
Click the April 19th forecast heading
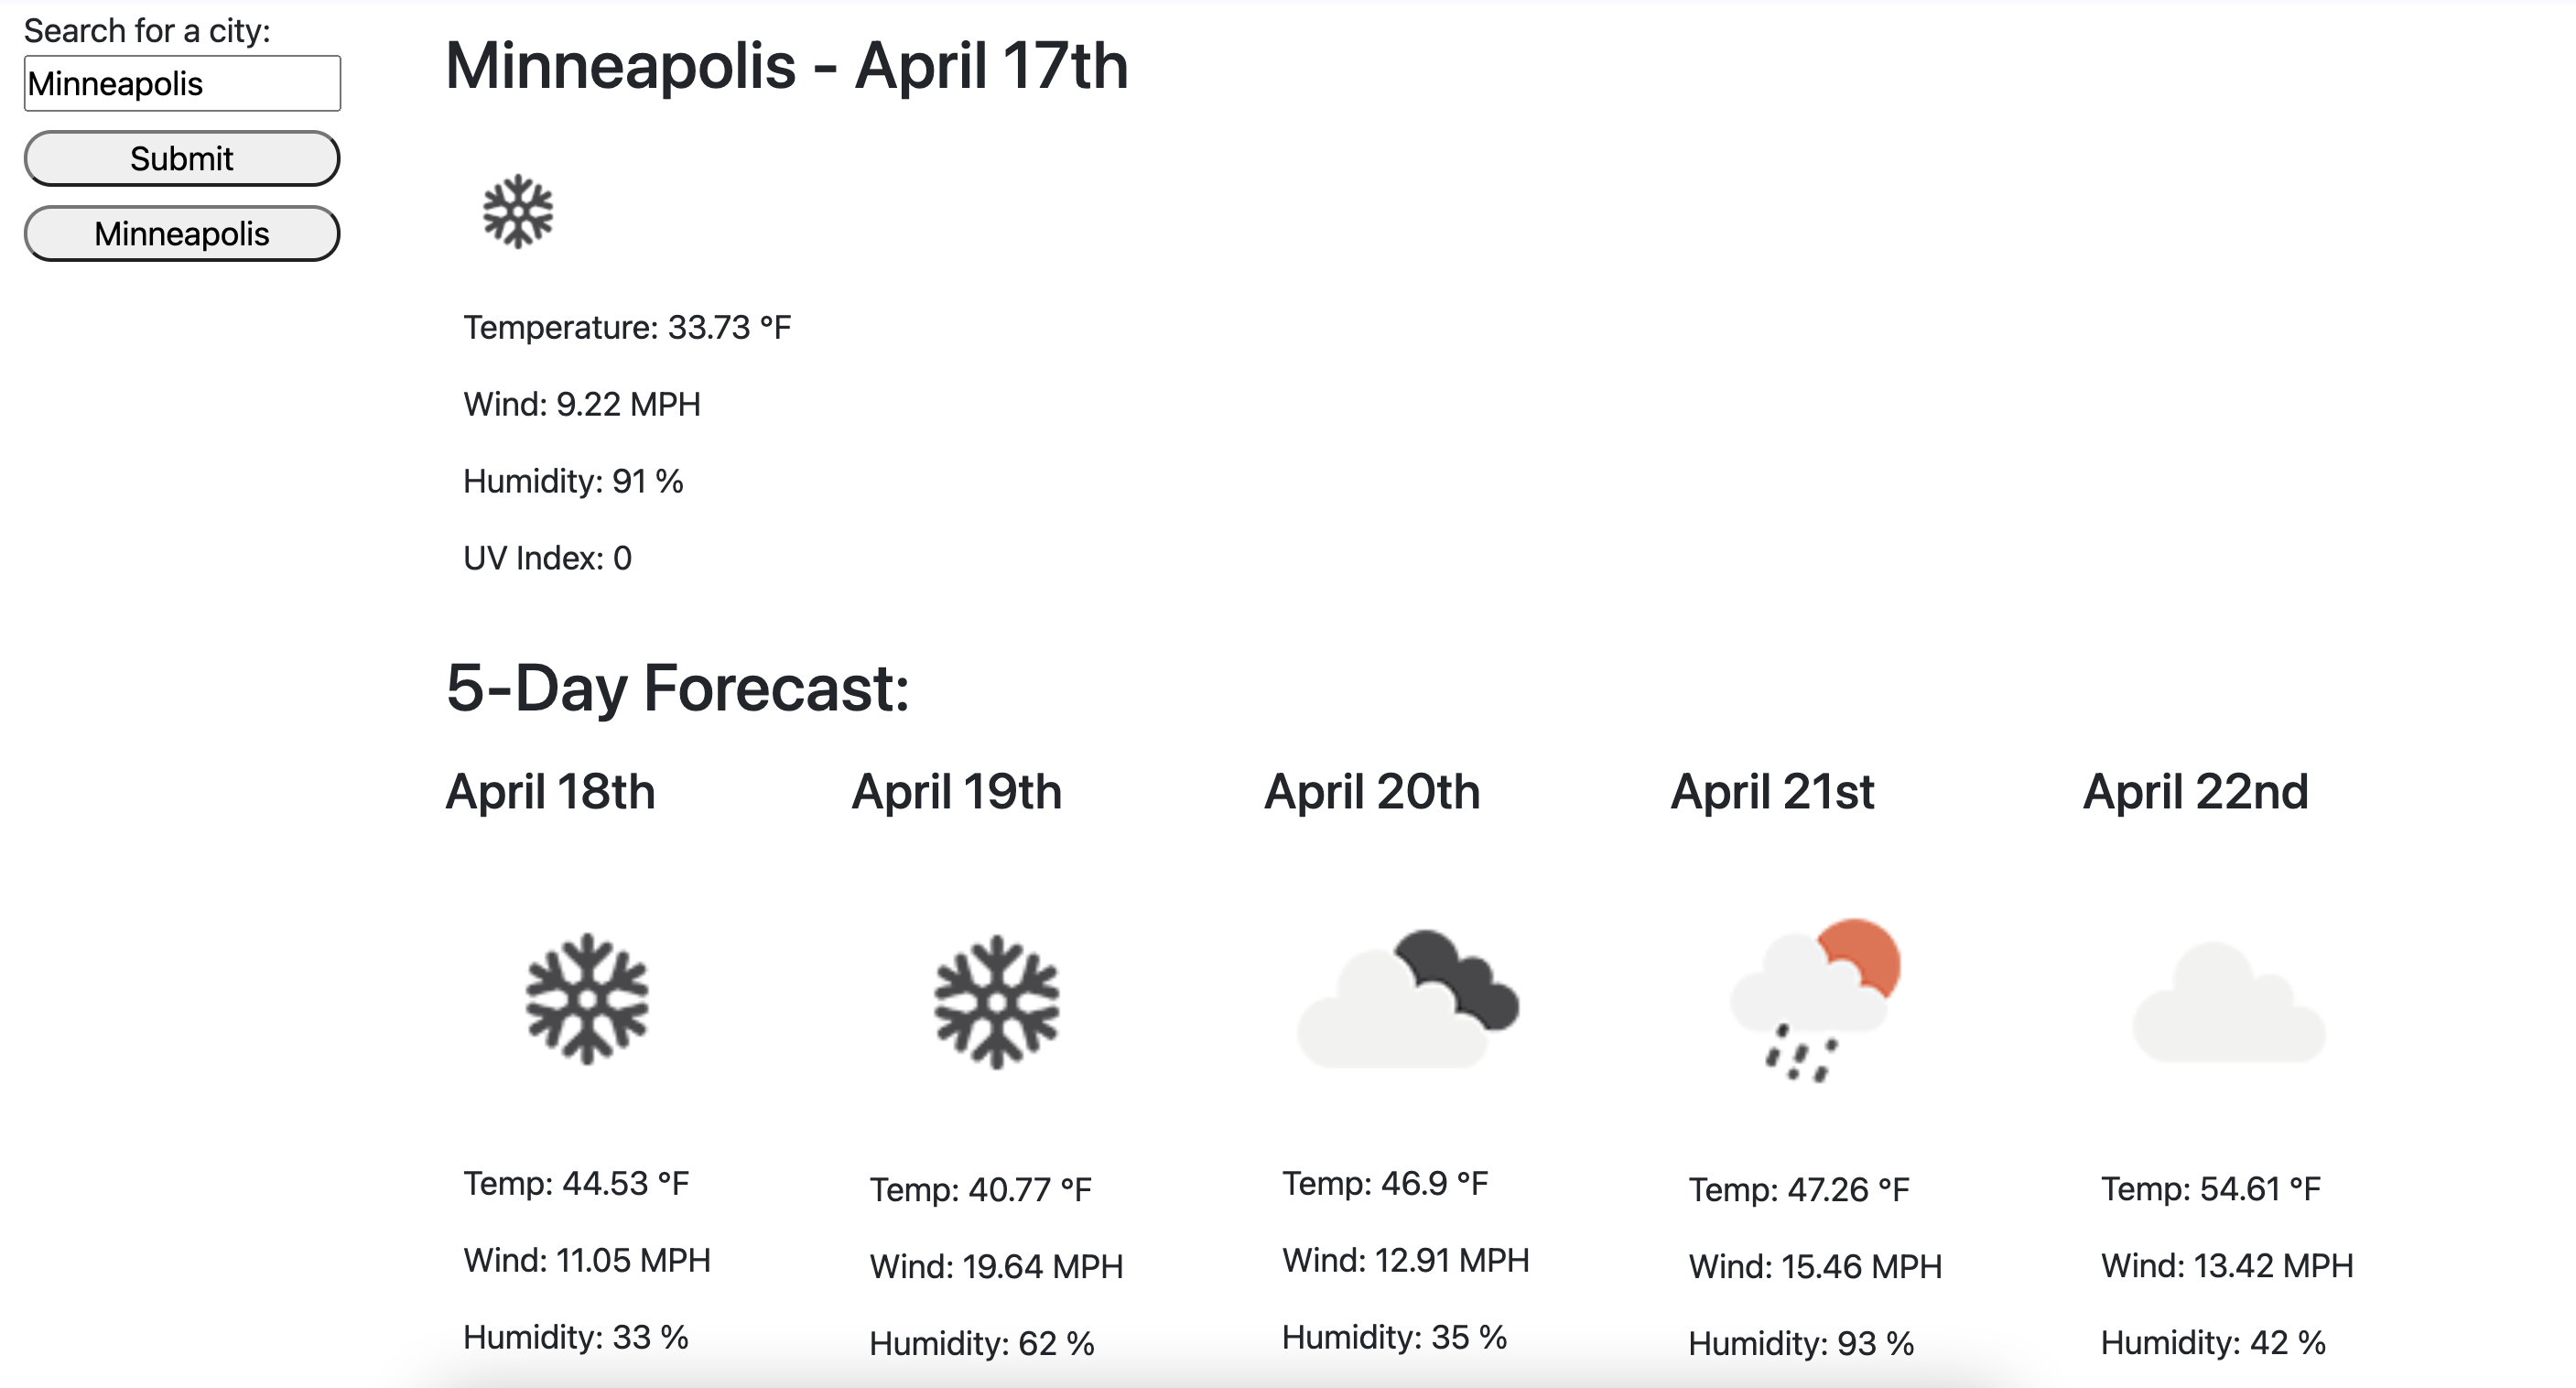click(x=957, y=791)
